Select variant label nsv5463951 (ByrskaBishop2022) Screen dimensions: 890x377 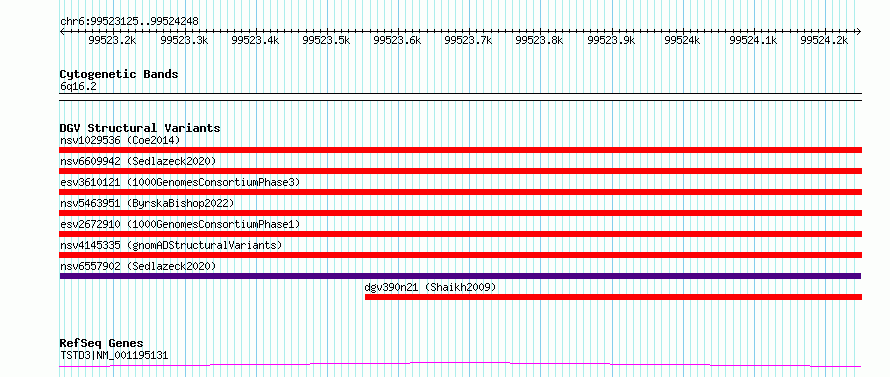(146, 203)
